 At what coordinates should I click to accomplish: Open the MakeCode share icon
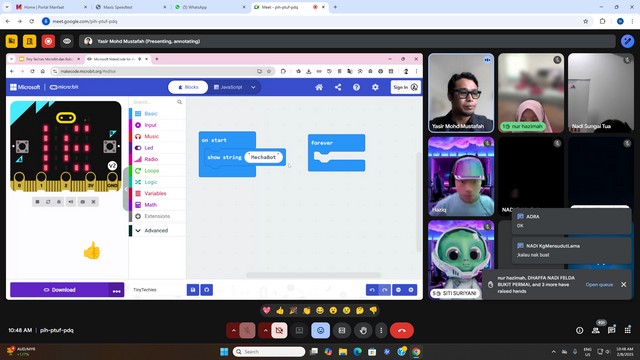338,87
